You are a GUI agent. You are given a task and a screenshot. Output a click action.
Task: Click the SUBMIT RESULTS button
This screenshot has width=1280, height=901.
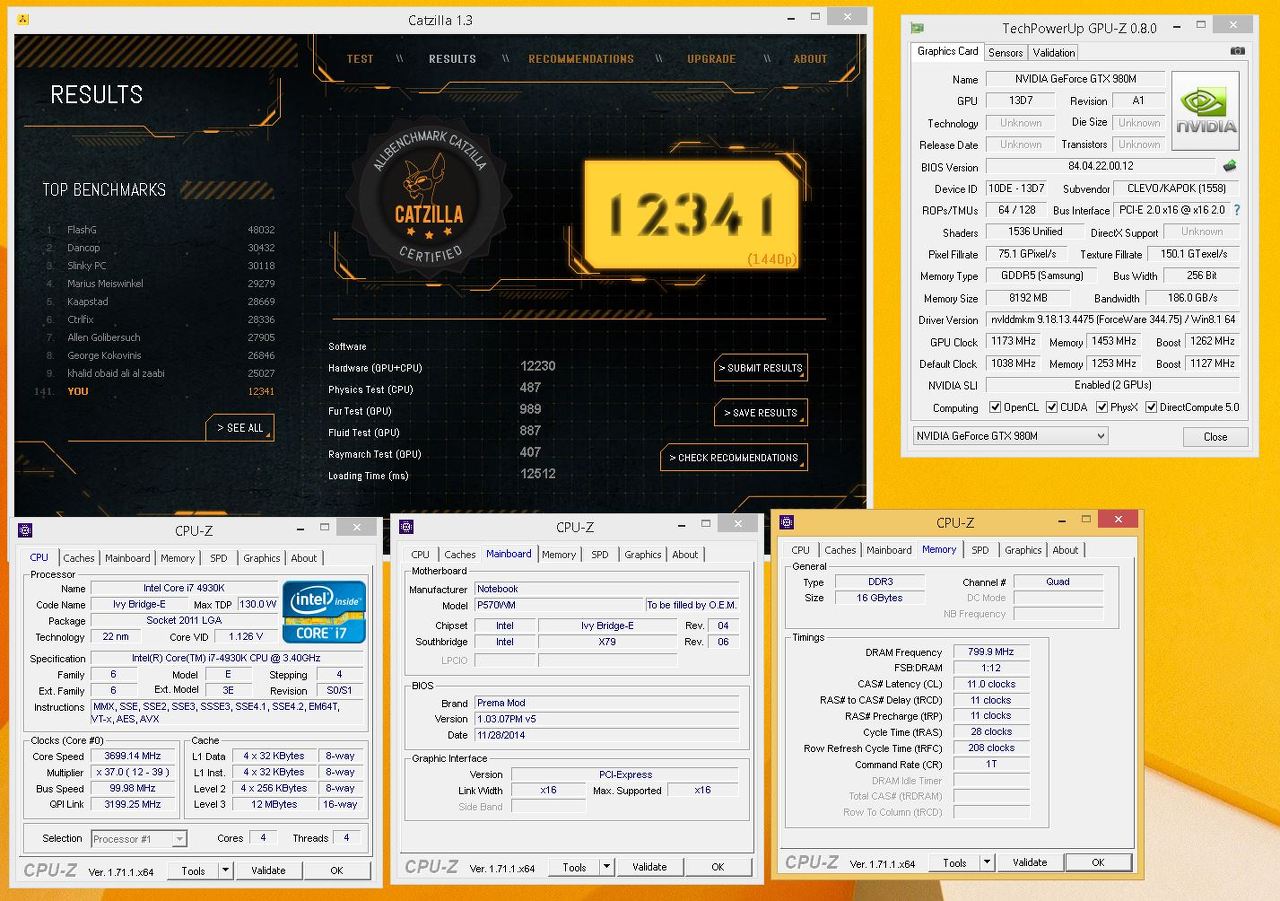(761, 368)
